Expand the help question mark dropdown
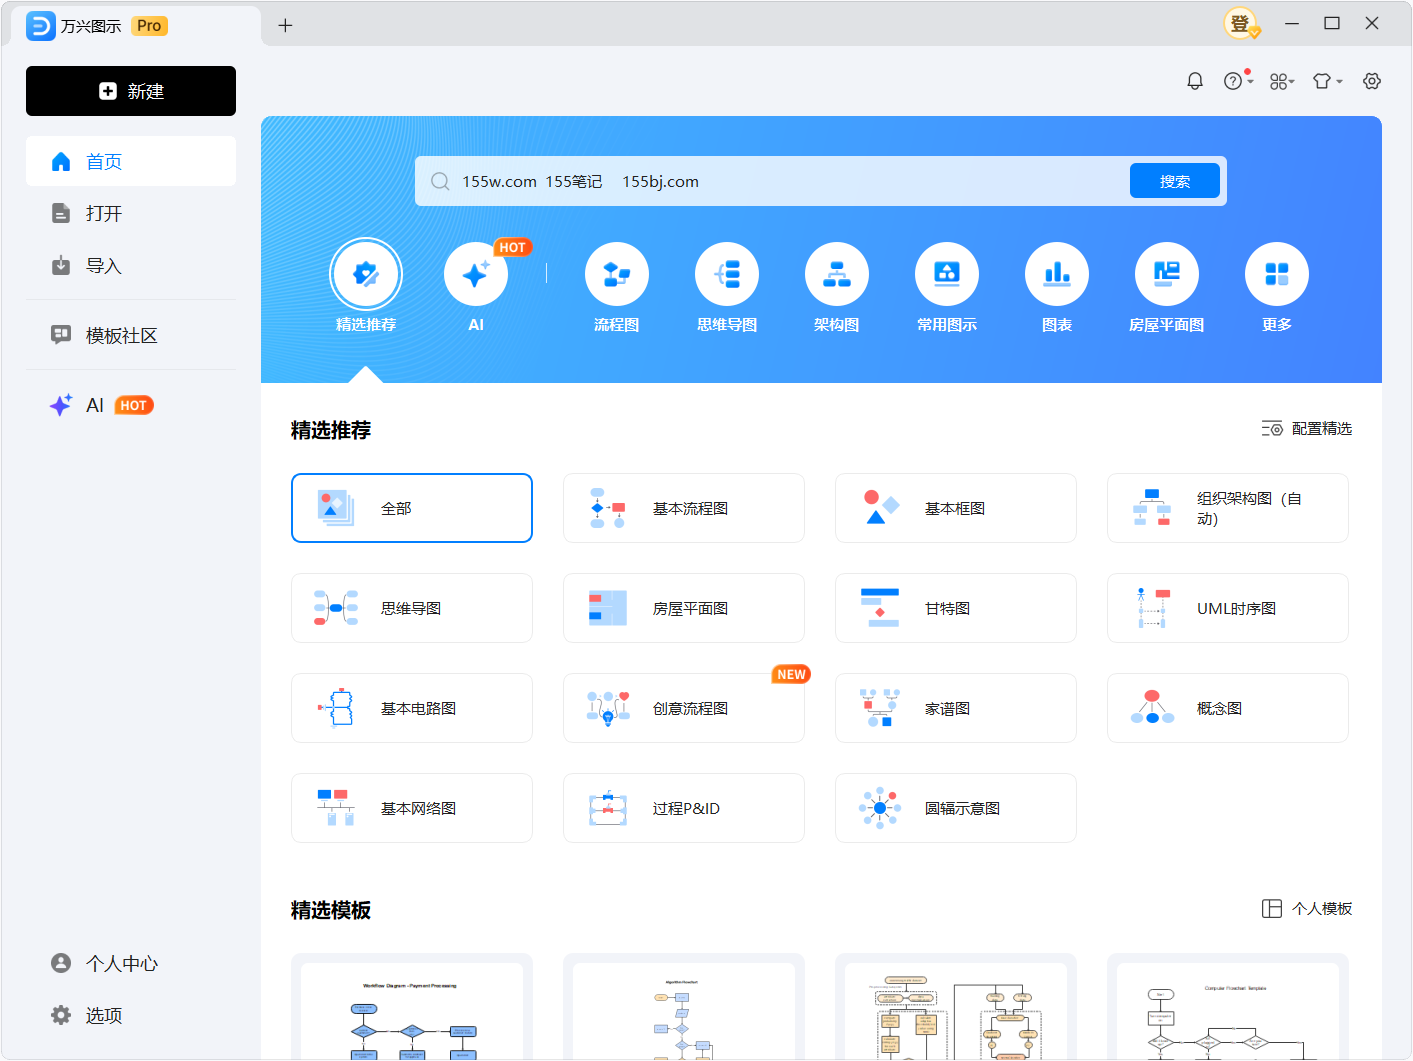Viewport: 1413px width, 1061px height. click(x=1238, y=81)
